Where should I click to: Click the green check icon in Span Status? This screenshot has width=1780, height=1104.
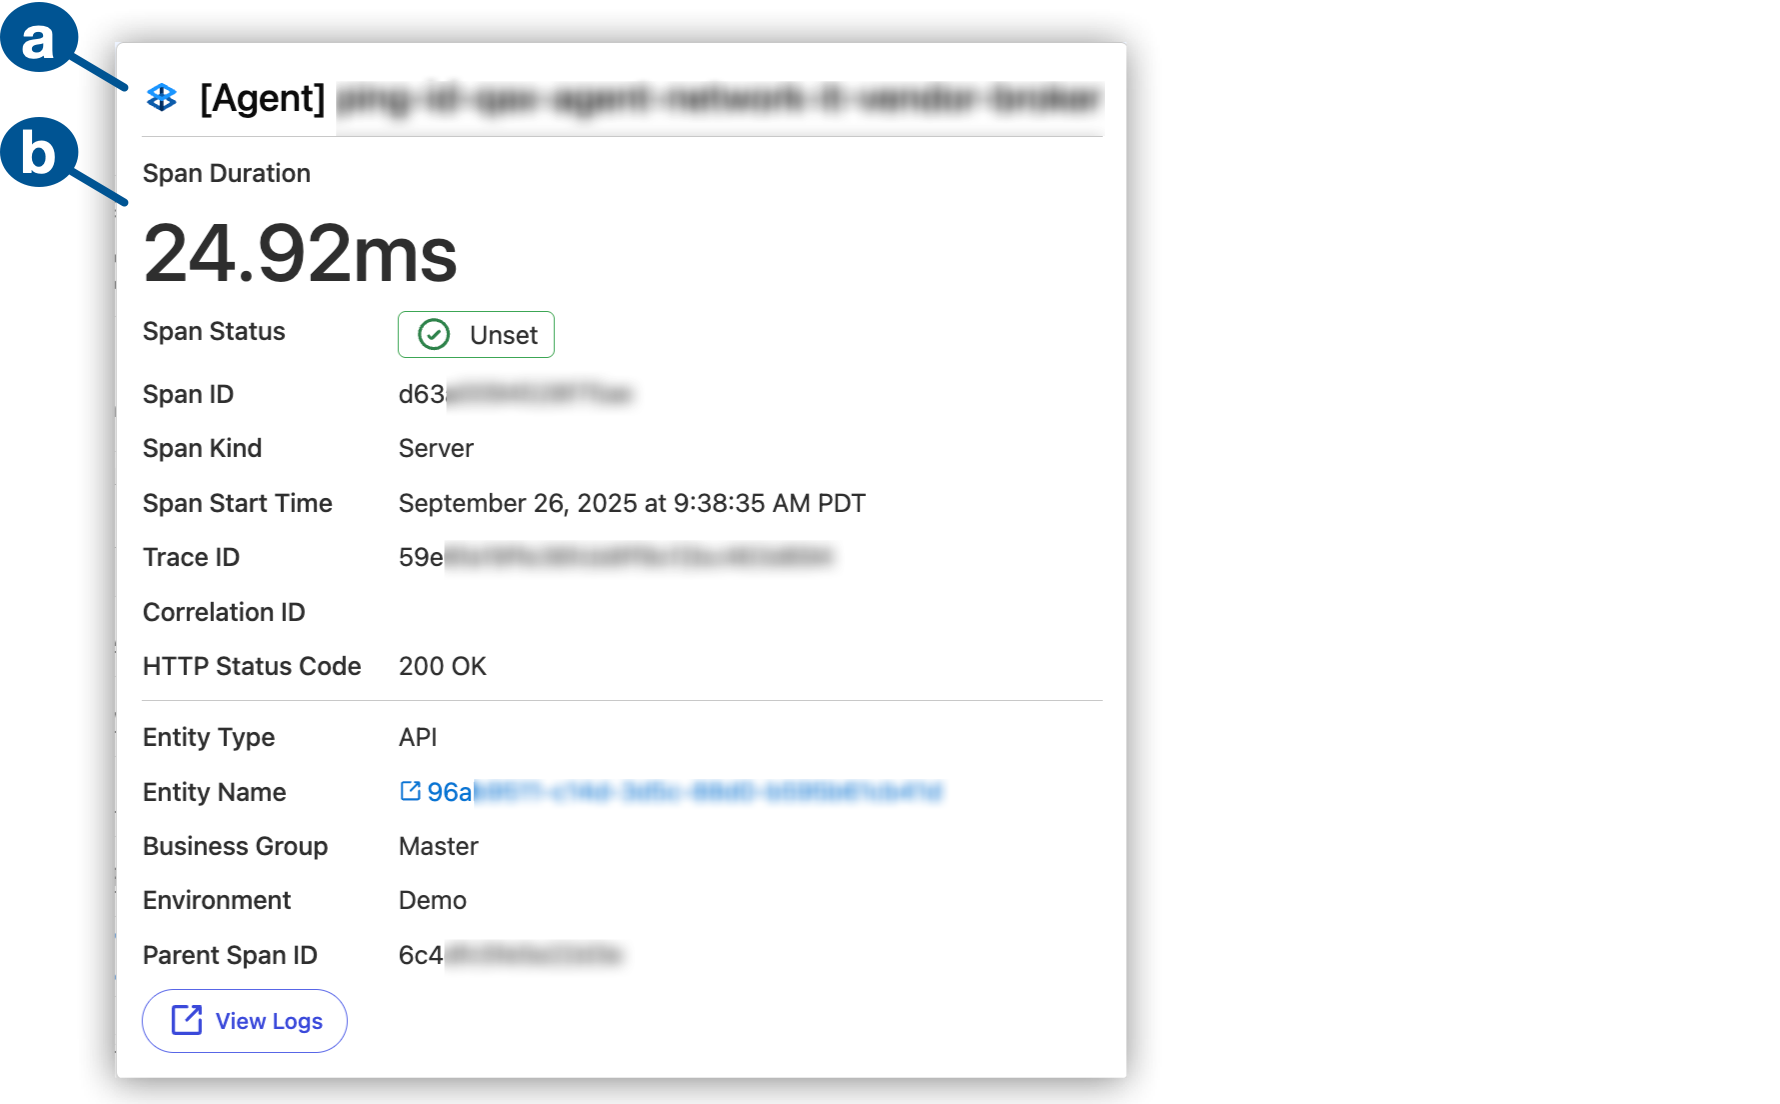(x=434, y=334)
